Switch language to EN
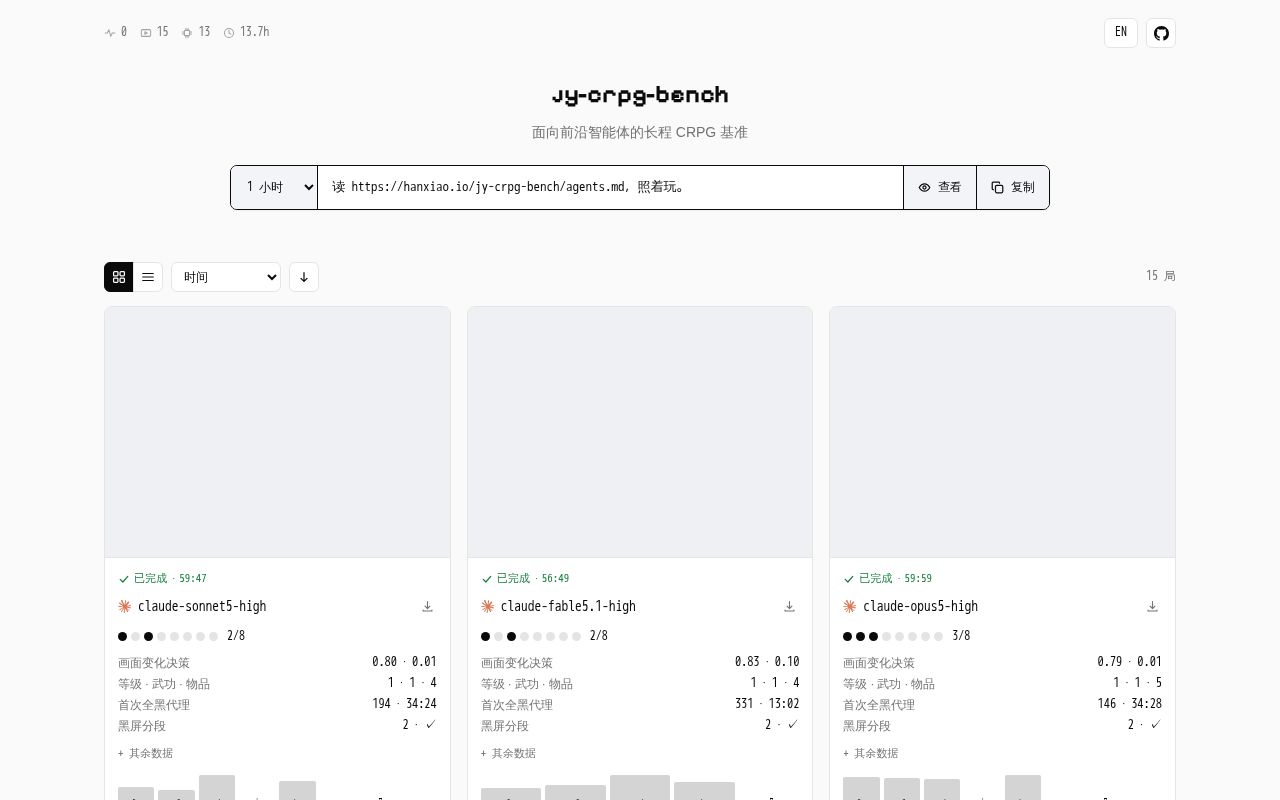The image size is (1280, 800). [x=1121, y=33]
